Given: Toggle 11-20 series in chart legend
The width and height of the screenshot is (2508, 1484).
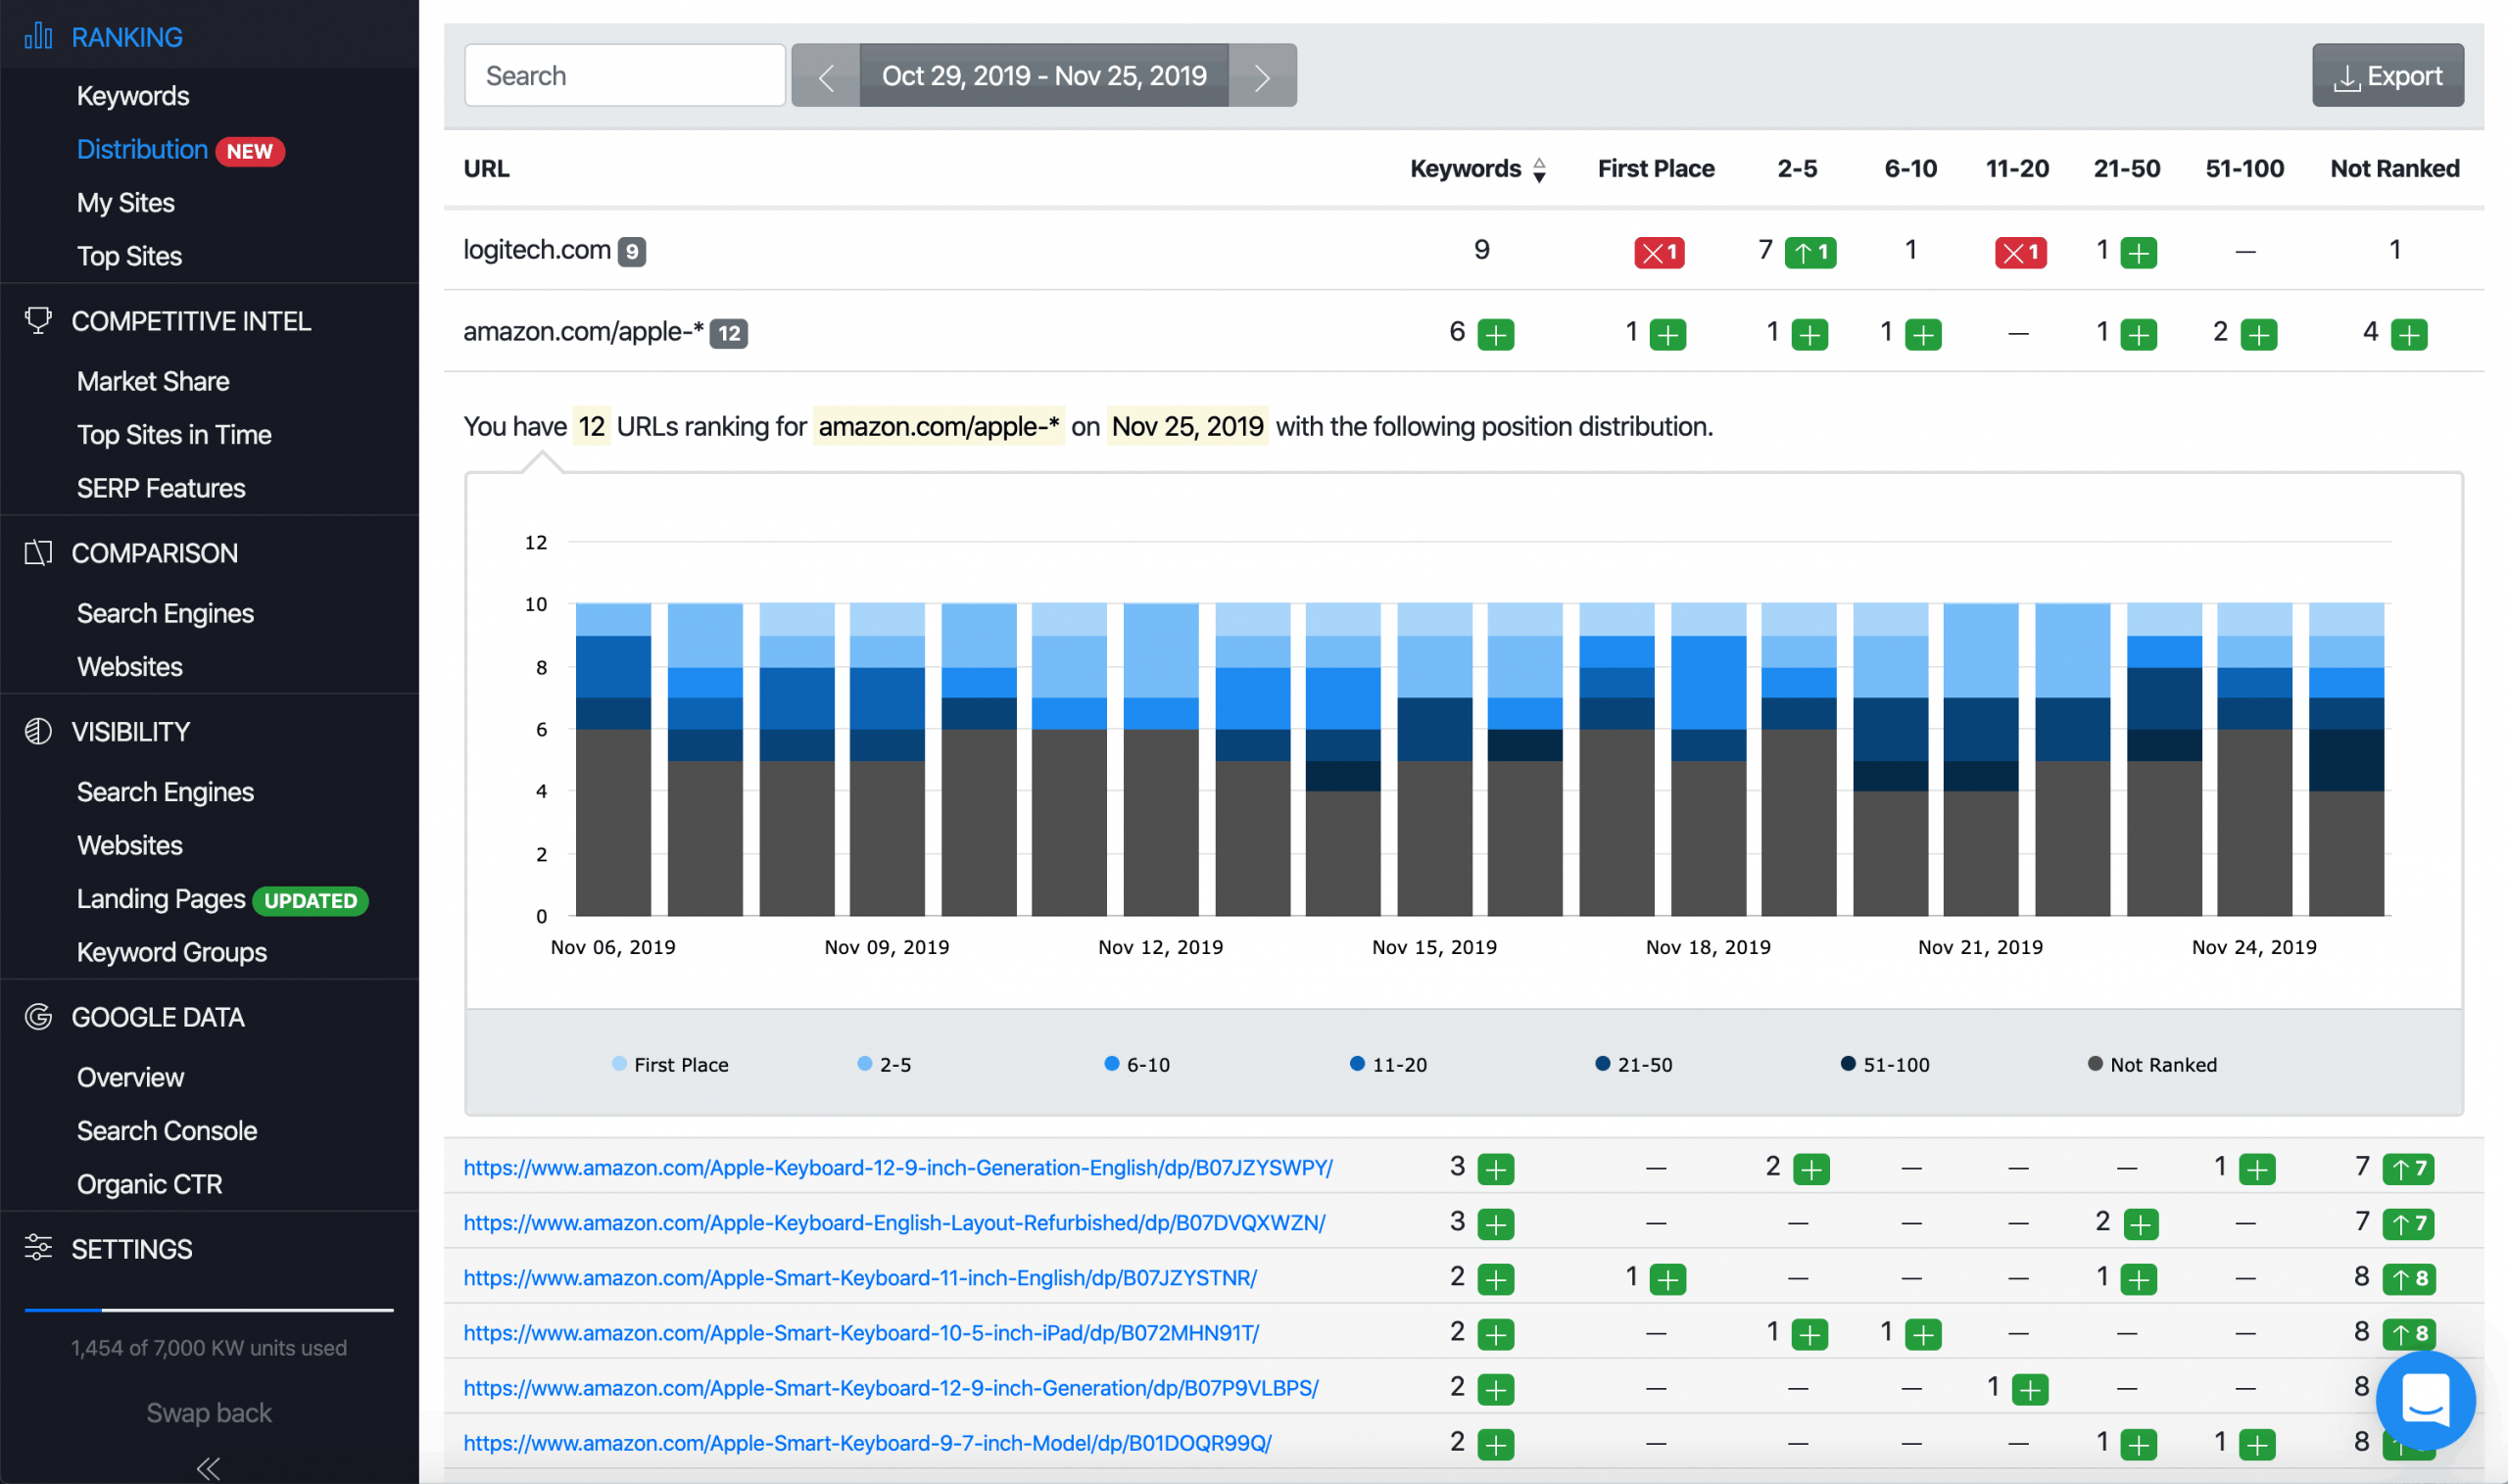Looking at the screenshot, I should pyautogui.click(x=1388, y=1065).
